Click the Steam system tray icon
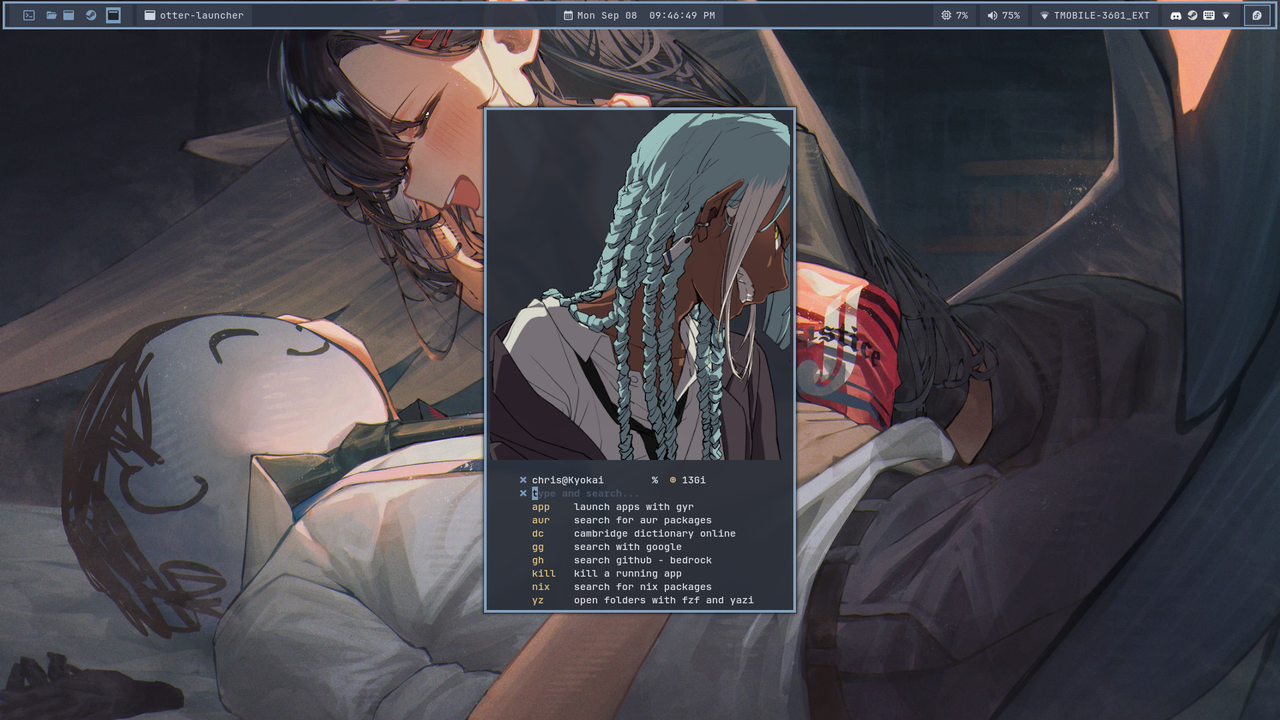1280x720 pixels. click(x=1192, y=15)
